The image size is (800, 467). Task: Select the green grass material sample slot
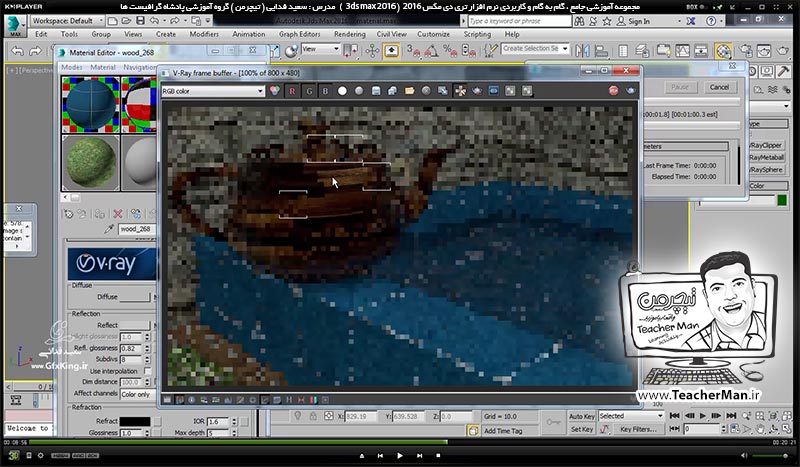(90, 162)
